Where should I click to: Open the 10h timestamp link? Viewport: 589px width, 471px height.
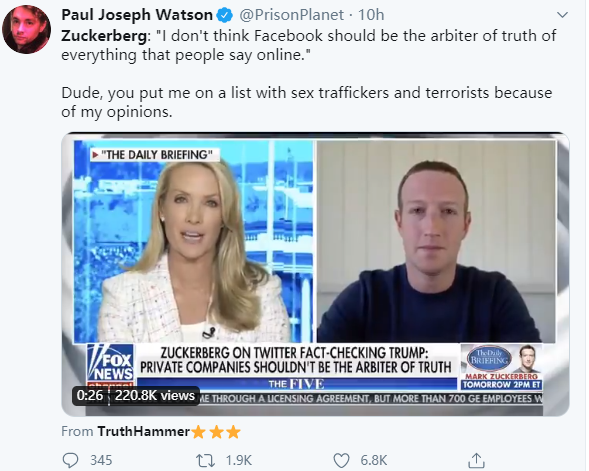371,15
